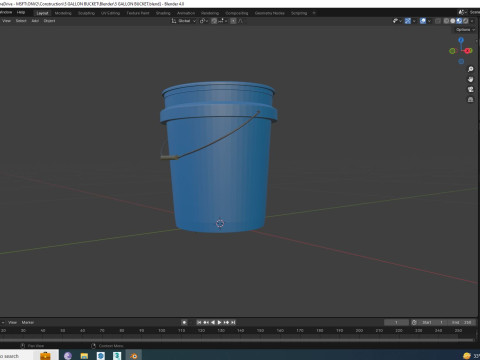This screenshot has width=480, height=360.
Task: Open the Scripting workspace tab
Action: pos(299,13)
